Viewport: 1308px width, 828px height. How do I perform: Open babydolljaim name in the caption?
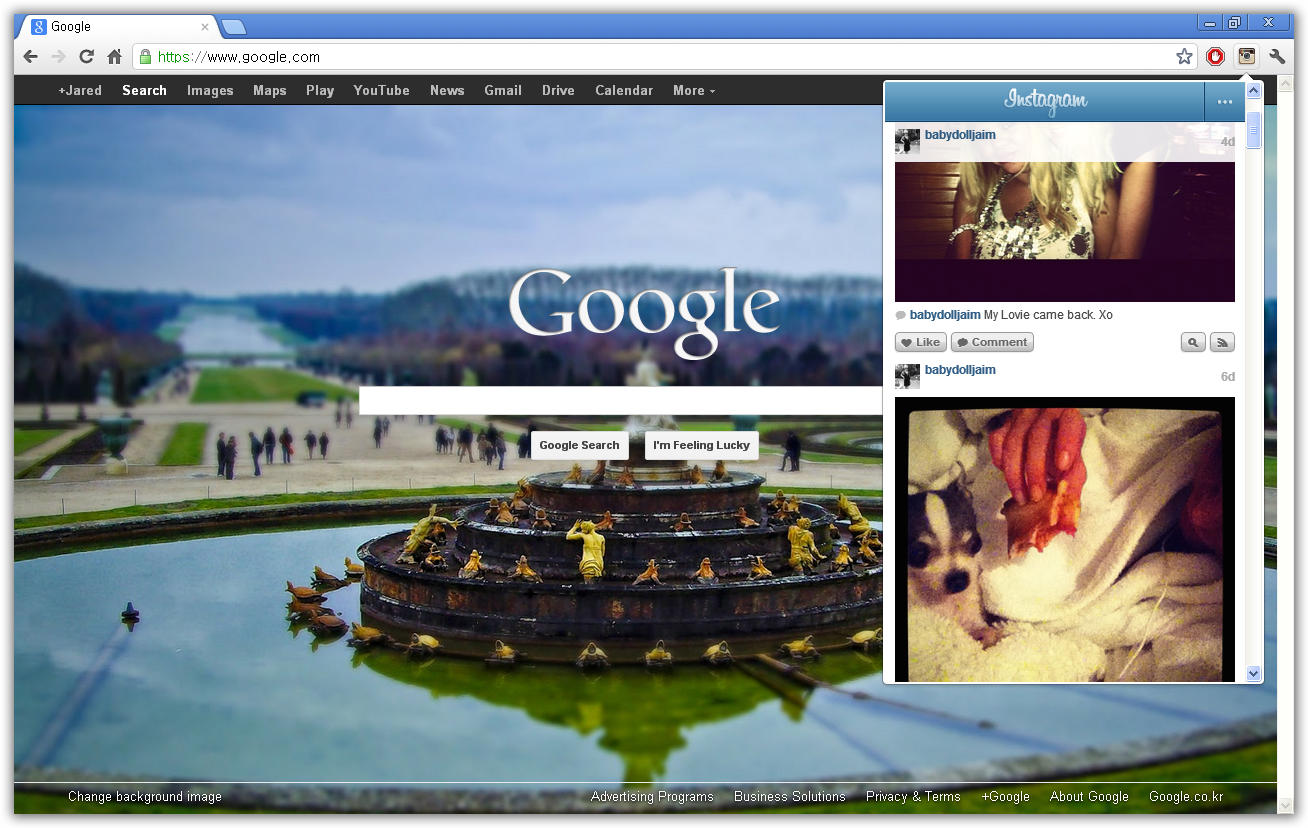945,315
